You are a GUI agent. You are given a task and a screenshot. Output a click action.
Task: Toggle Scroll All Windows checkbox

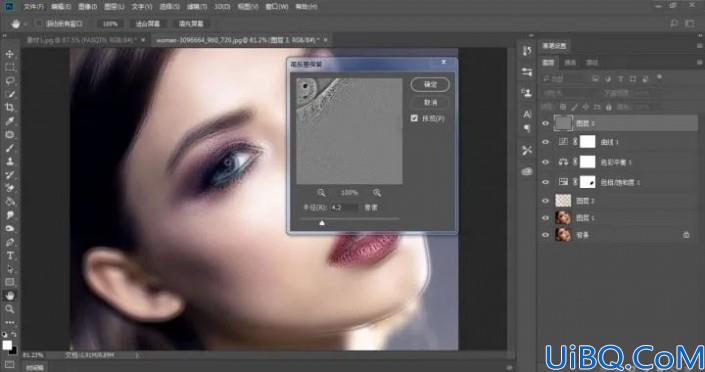[x=39, y=23]
